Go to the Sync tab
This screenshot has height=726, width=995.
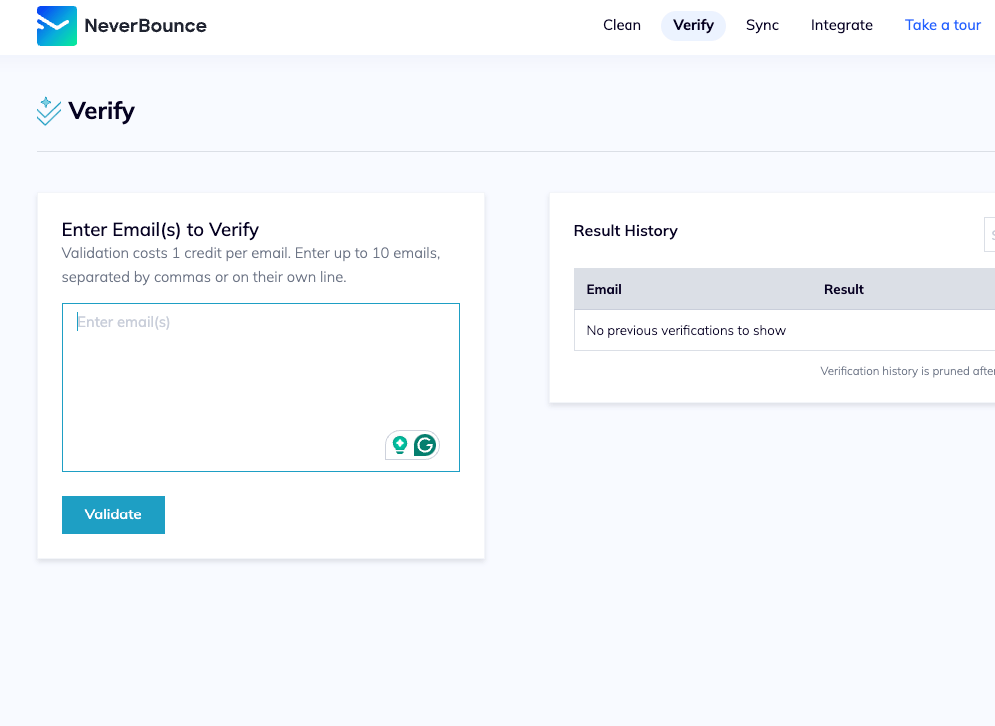tap(762, 25)
